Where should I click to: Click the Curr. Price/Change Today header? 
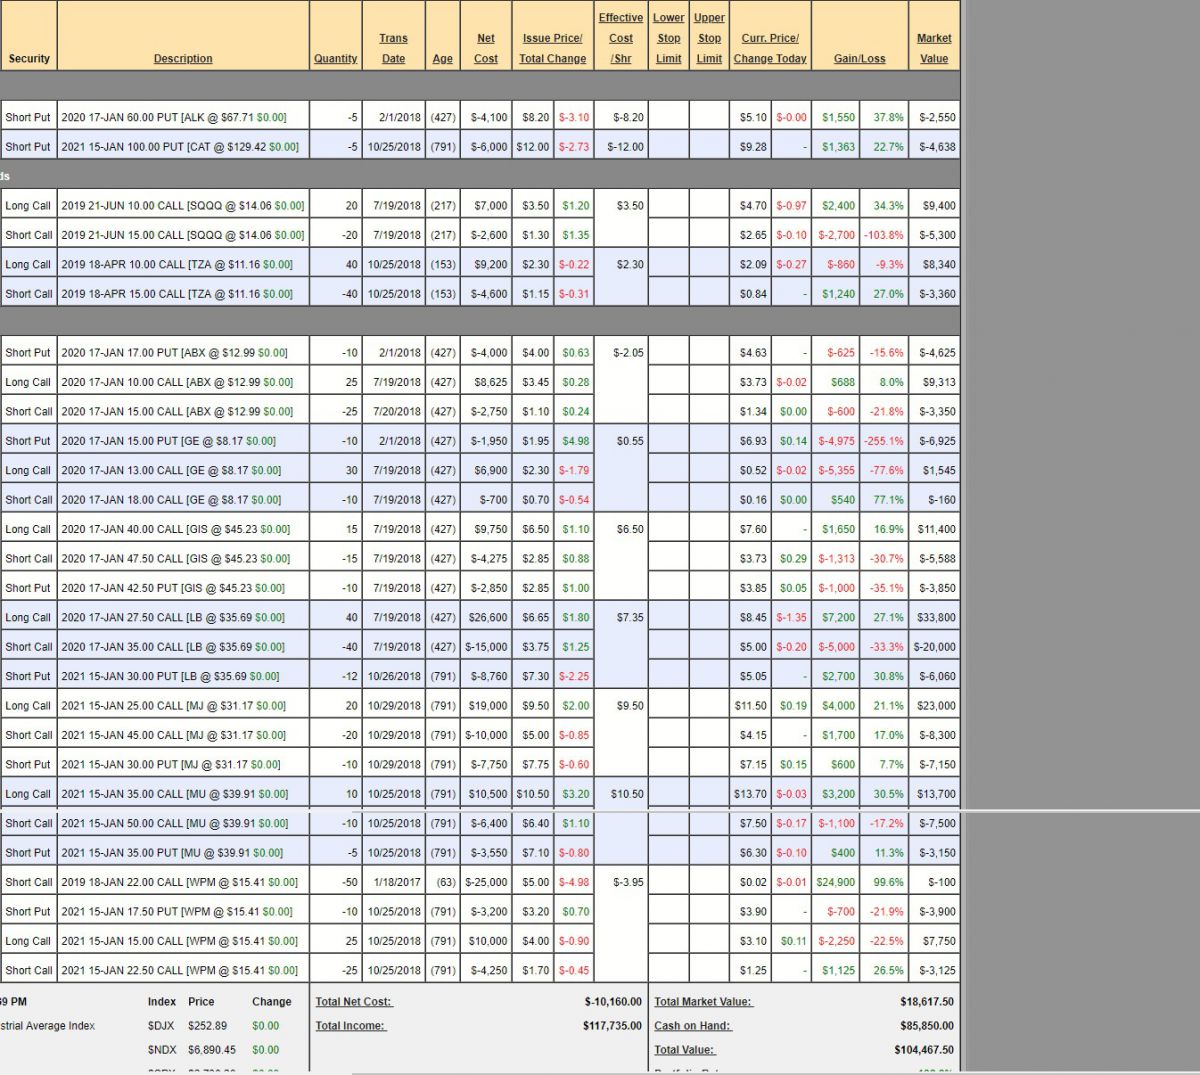pos(770,48)
